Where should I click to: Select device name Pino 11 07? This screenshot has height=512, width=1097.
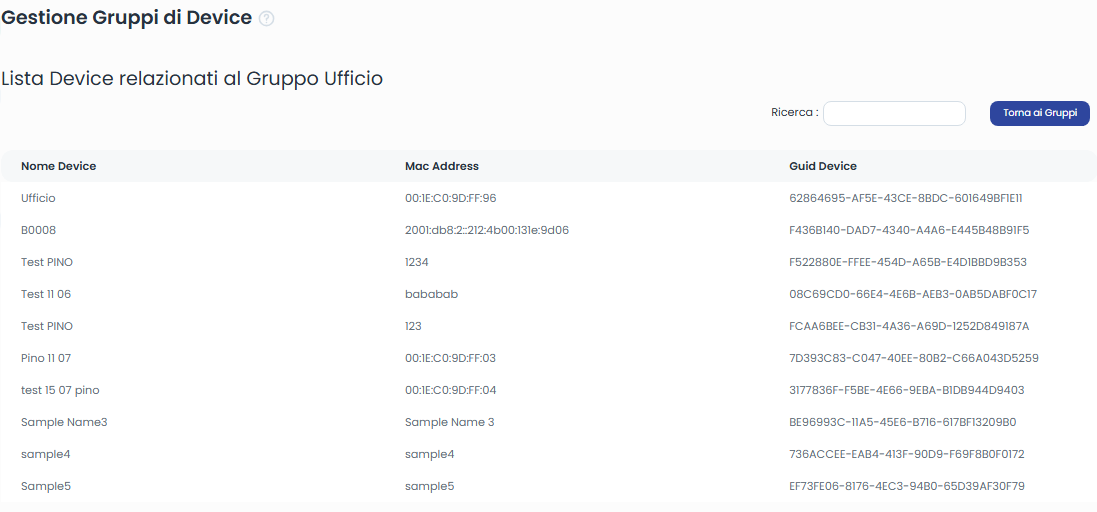[x=46, y=358]
